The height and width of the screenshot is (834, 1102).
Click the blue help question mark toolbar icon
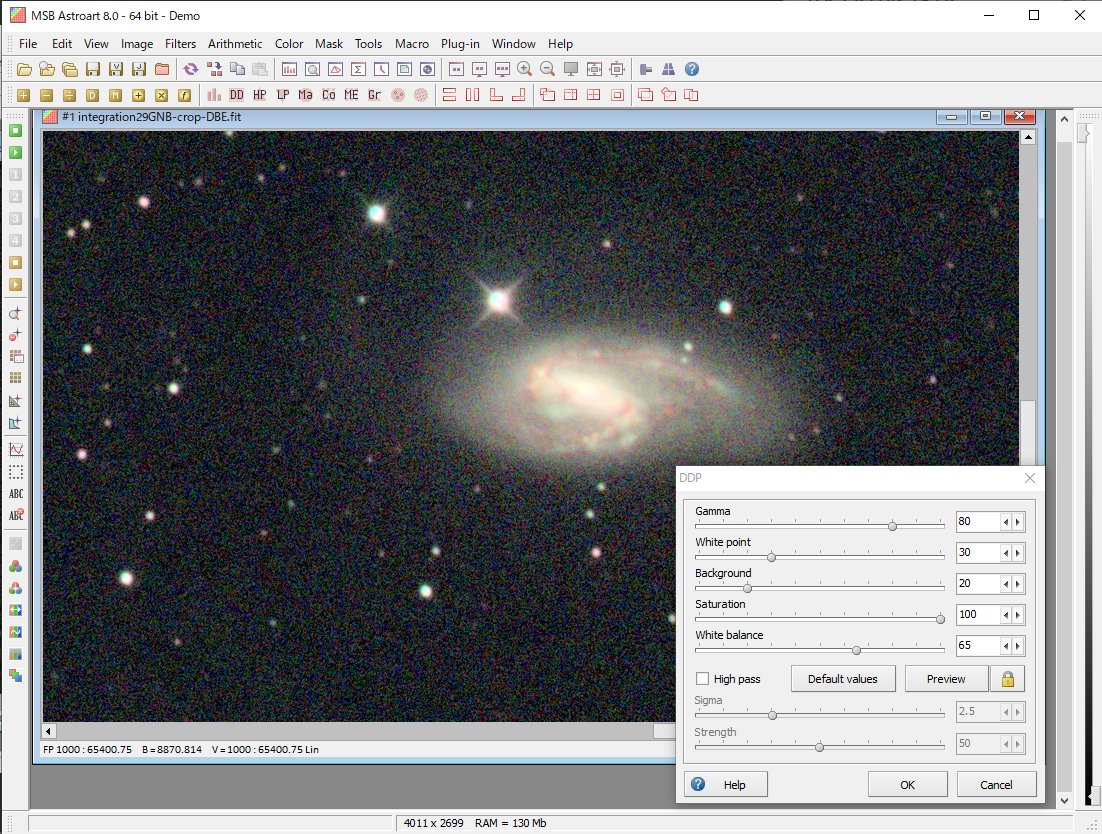point(691,69)
